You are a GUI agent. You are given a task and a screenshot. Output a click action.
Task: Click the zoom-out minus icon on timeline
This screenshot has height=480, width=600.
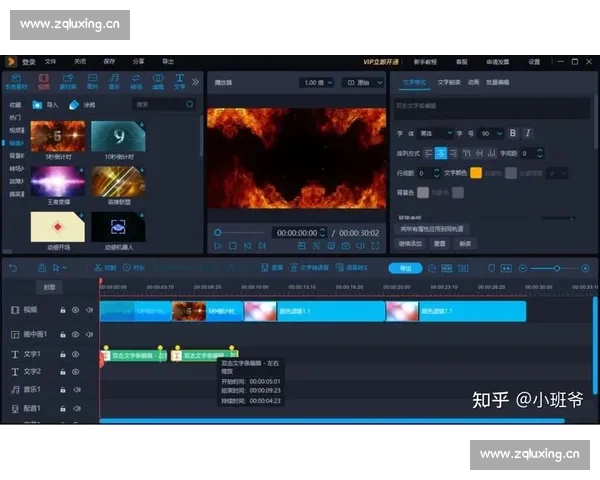[523, 268]
